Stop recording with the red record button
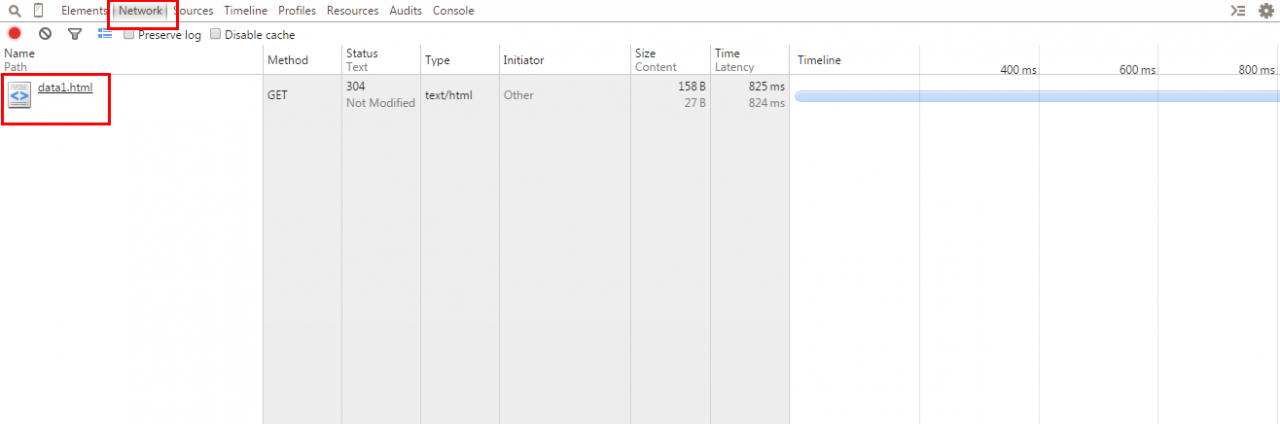This screenshot has width=1280, height=424. click(x=15, y=34)
